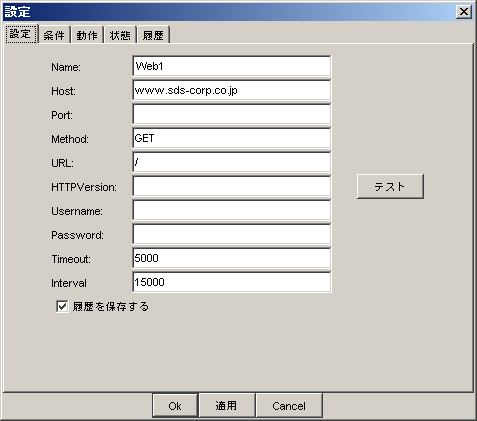The image size is (477, 421).
Task: Confirm with the Ok button
Action: pyautogui.click(x=175, y=405)
